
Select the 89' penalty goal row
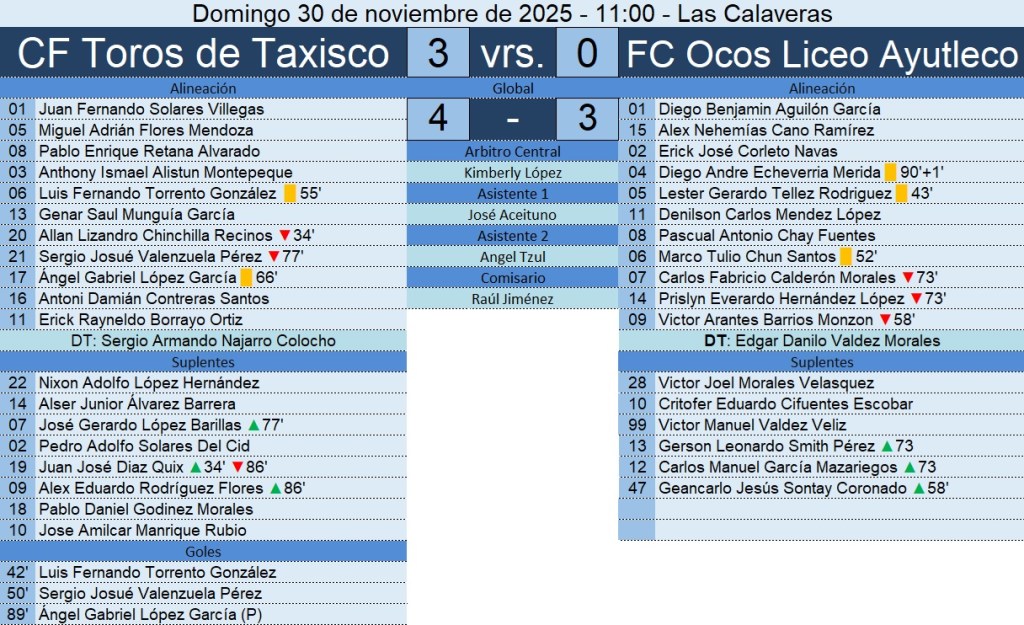pos(203,615)
